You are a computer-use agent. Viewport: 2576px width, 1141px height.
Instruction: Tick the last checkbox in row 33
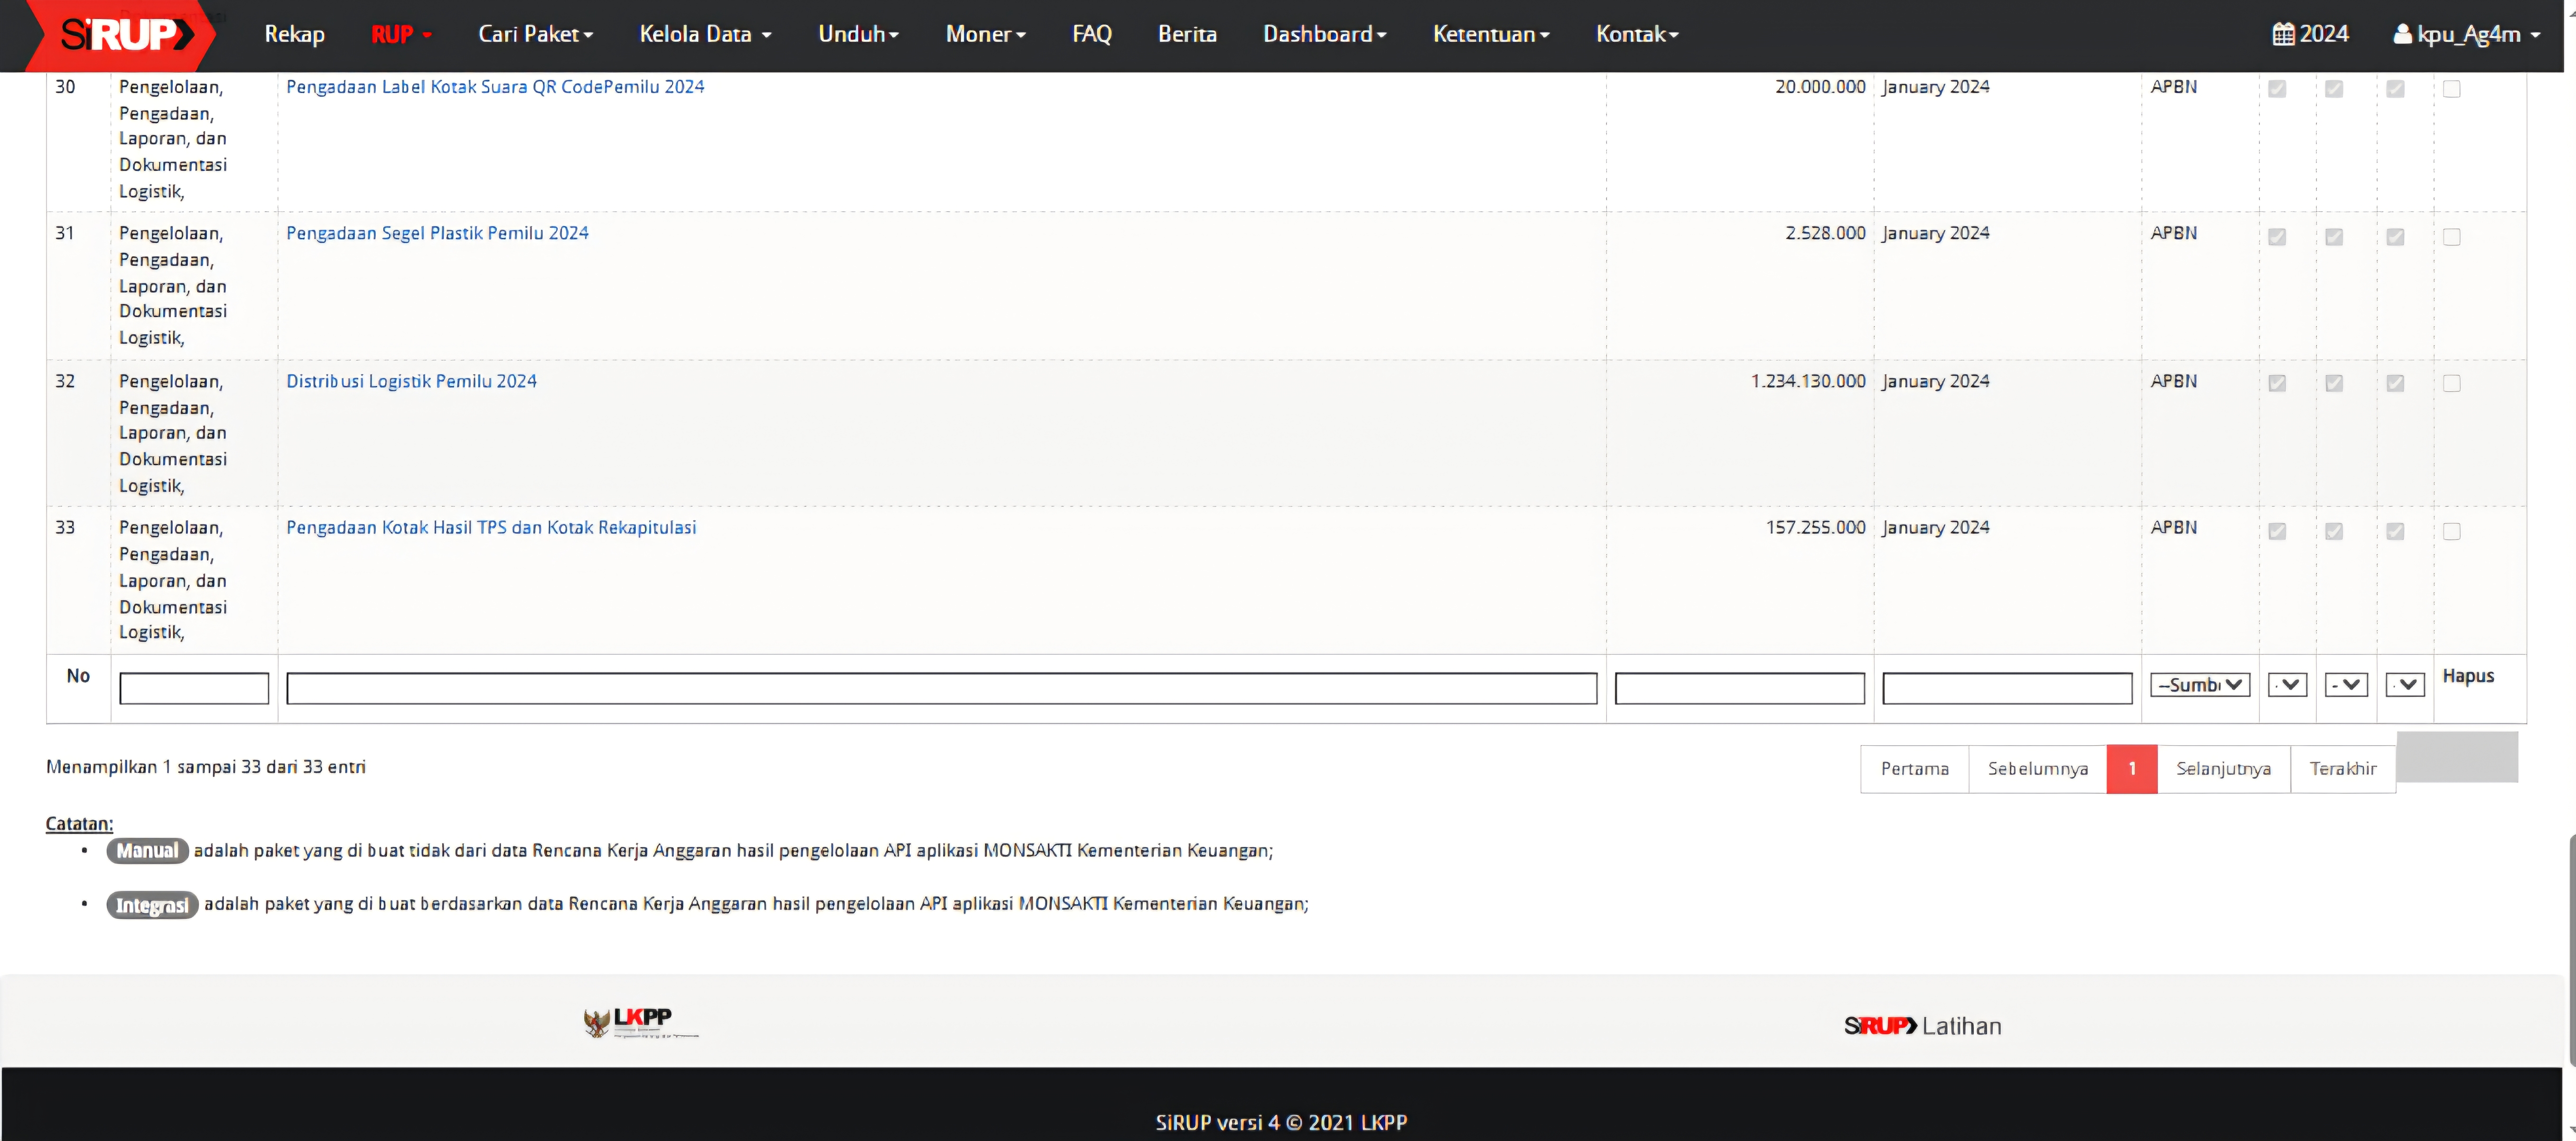click(x=2451, y=531)
